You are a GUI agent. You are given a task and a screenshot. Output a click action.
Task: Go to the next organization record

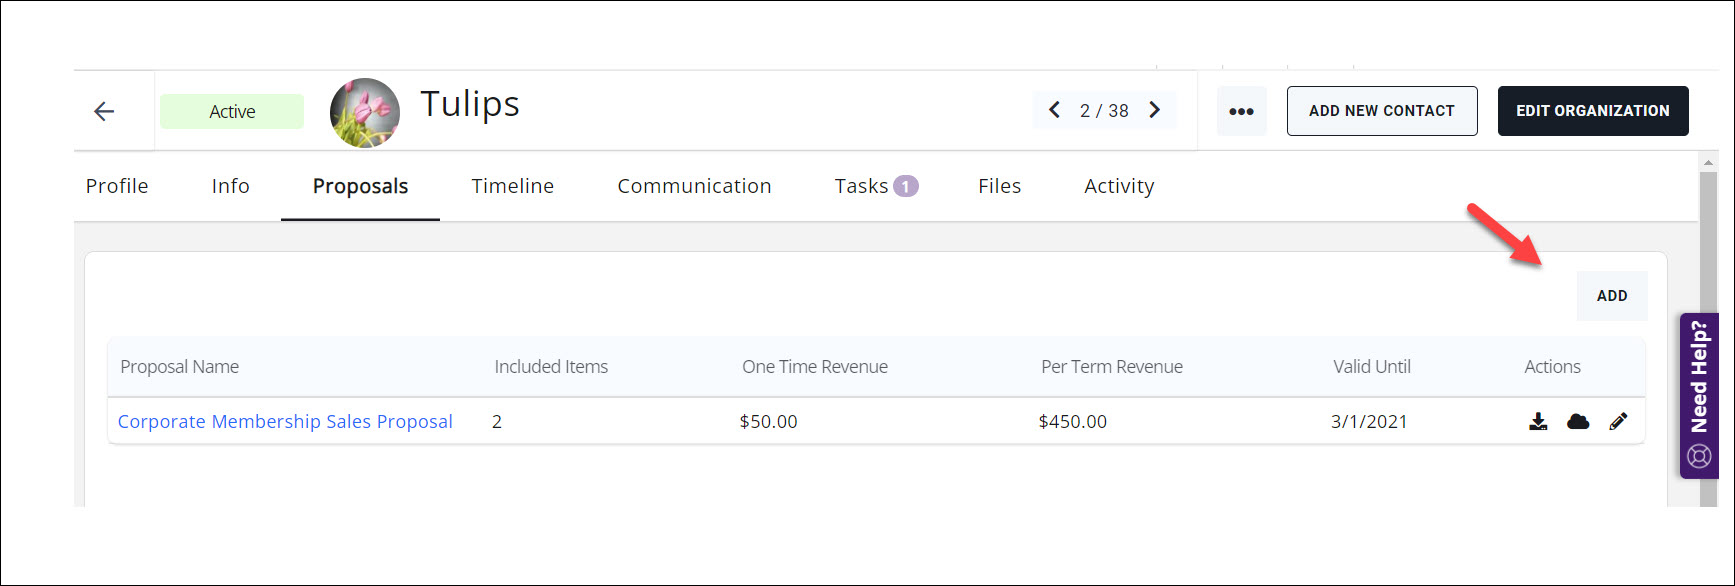(1155, 110)
